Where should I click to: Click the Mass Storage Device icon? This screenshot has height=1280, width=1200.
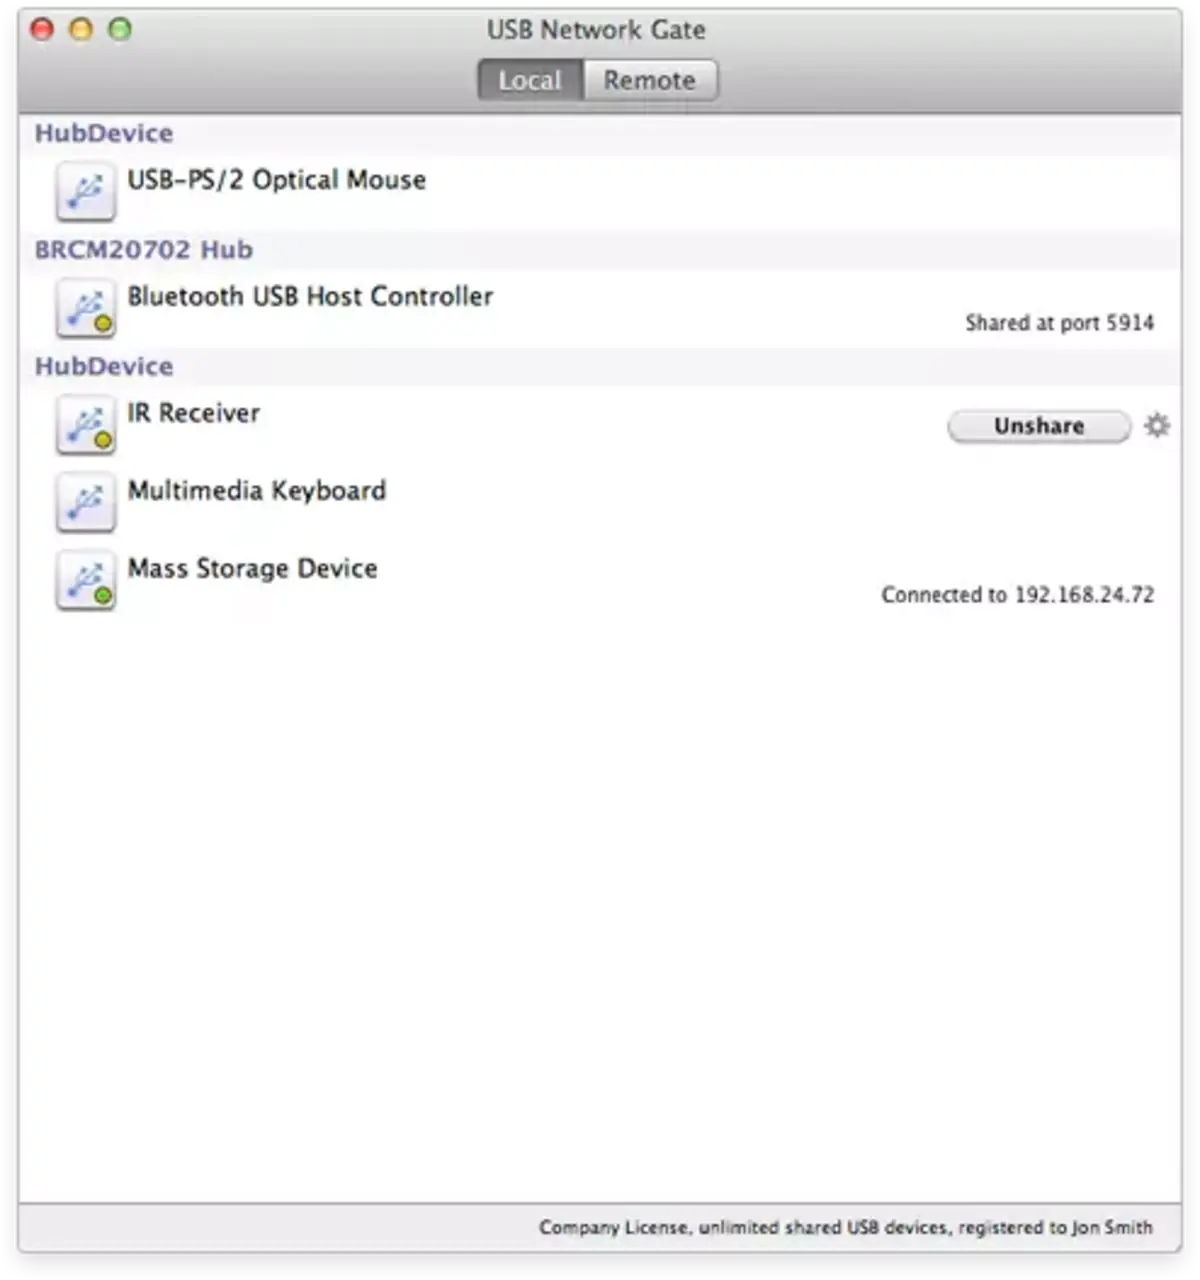(85, 580)
